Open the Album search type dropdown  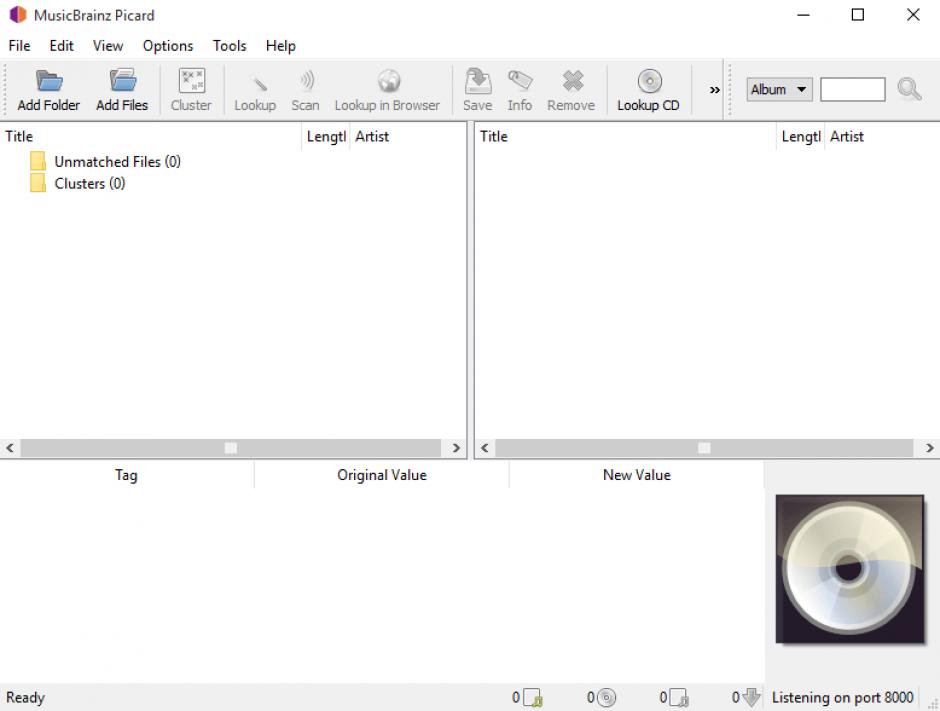click(779, 89)
